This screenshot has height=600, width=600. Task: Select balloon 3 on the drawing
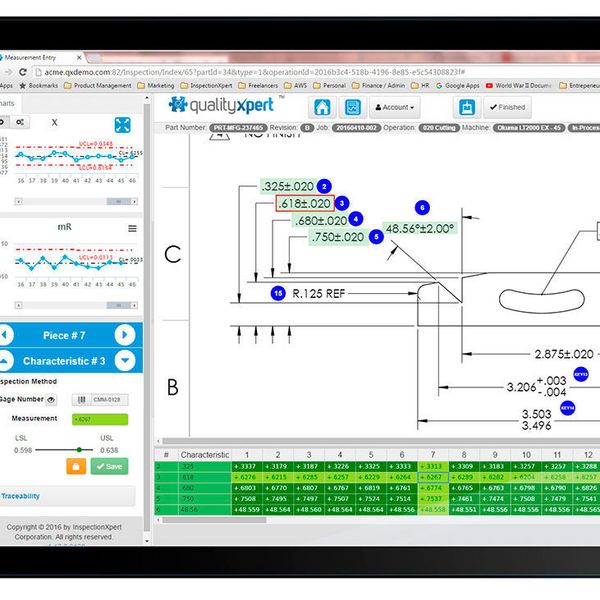click(342, 203)
